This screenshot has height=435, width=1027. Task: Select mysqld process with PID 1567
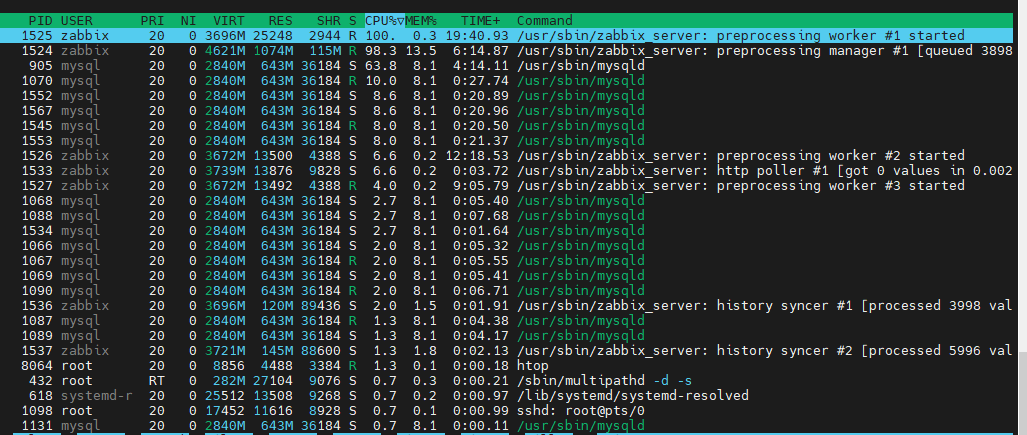point(506,111)
